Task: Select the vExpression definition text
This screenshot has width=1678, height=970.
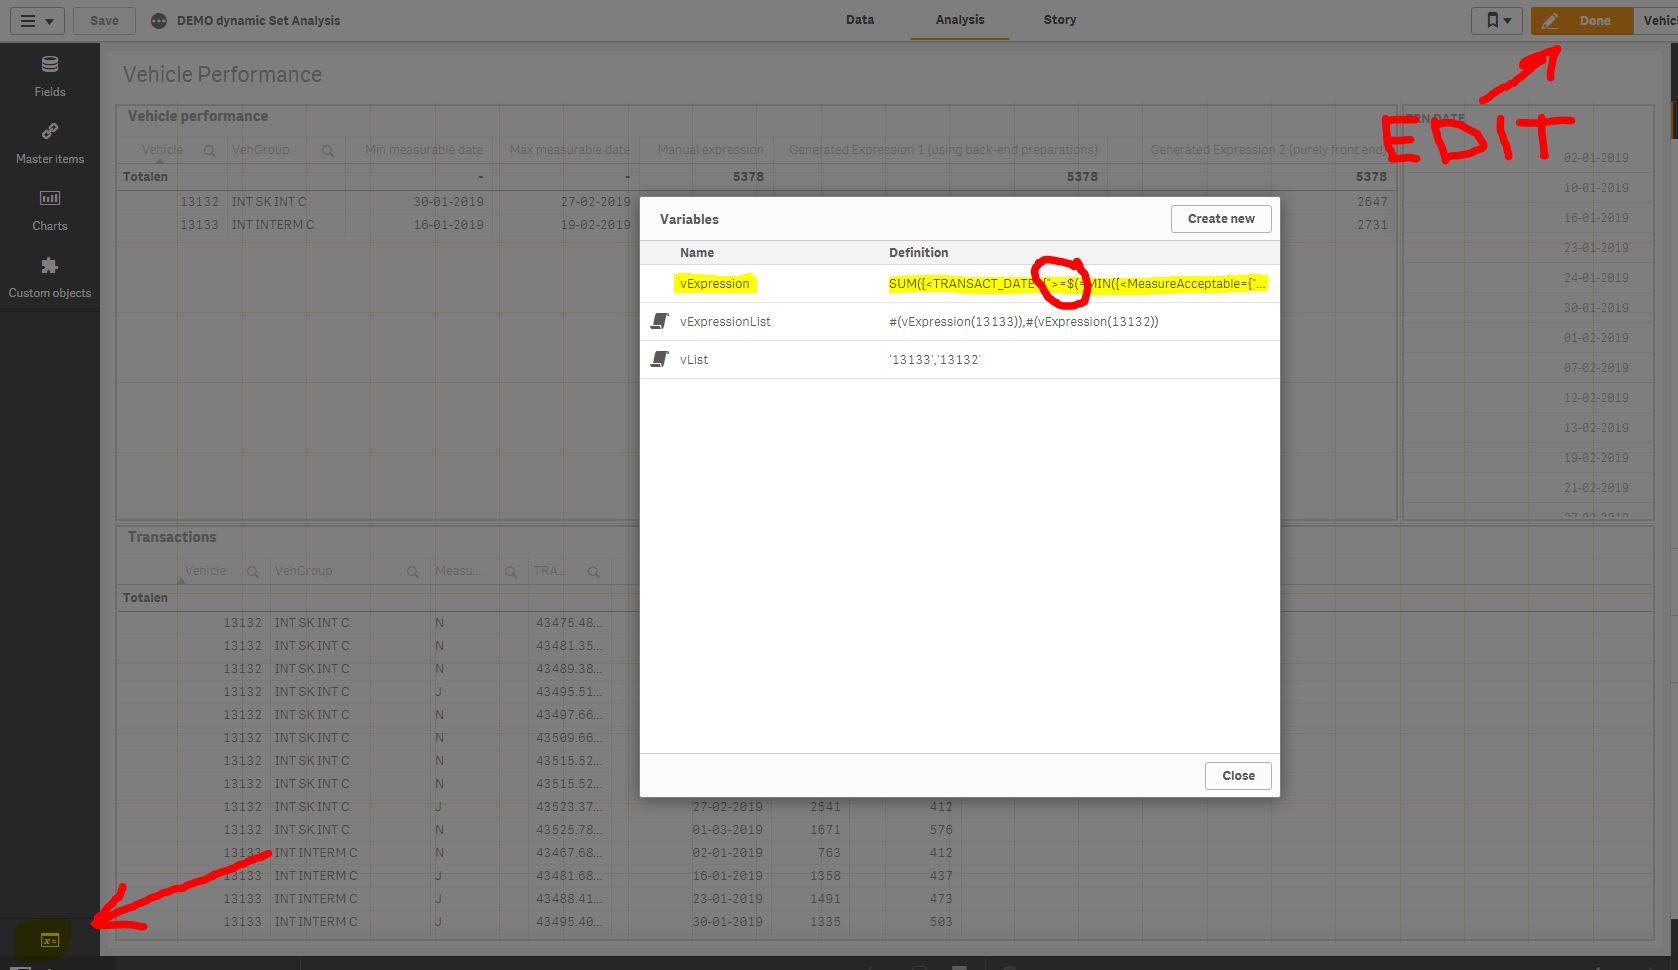Action: [1077, 284]
